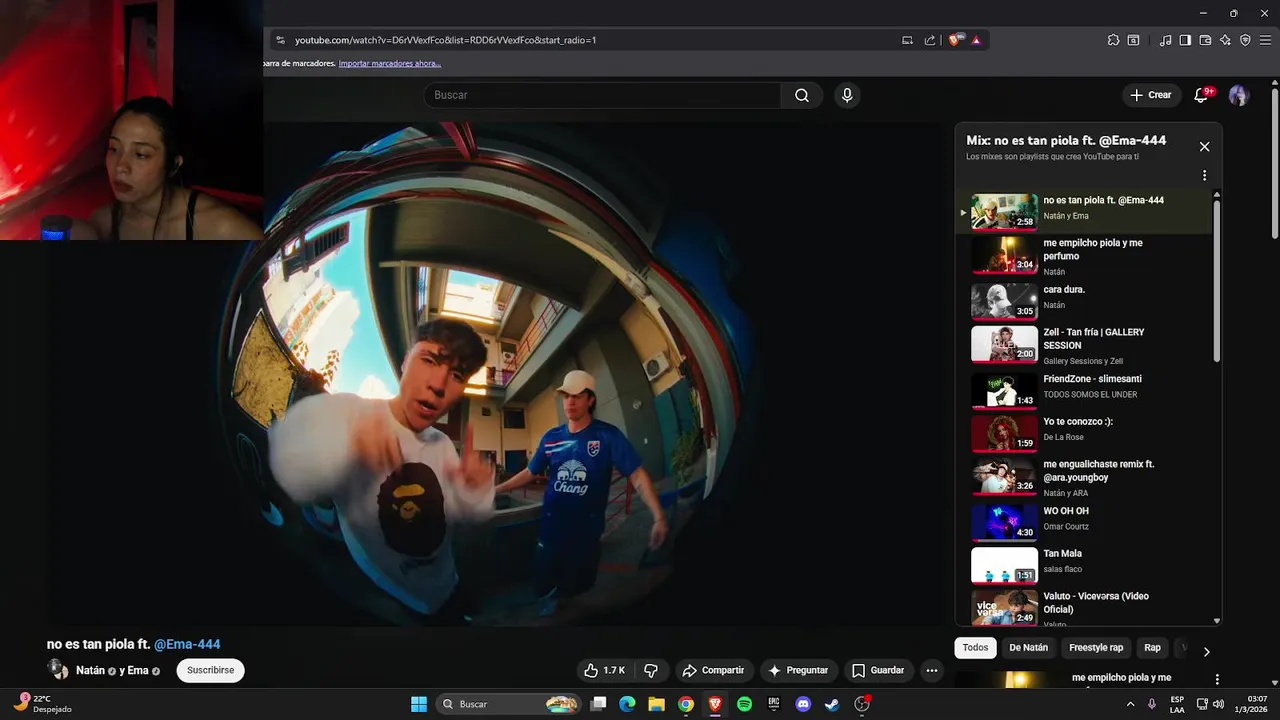1280x720 pixels.
Task: Open options for the suggested video below the filter chips
Action: point(1217,679)
